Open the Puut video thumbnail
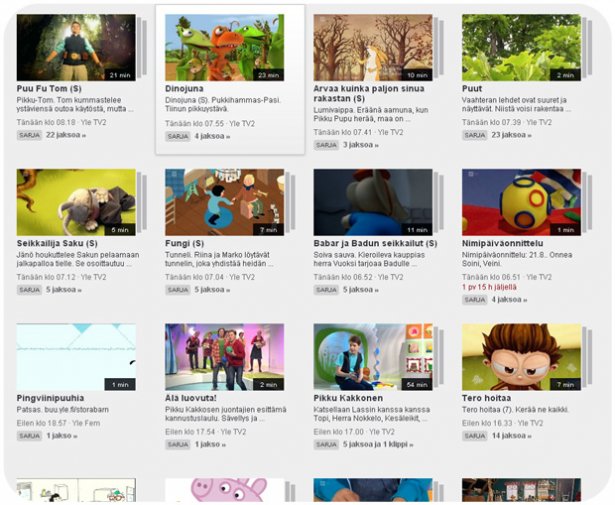This screenshot has width=615, height=505. (x=521, y=47)
